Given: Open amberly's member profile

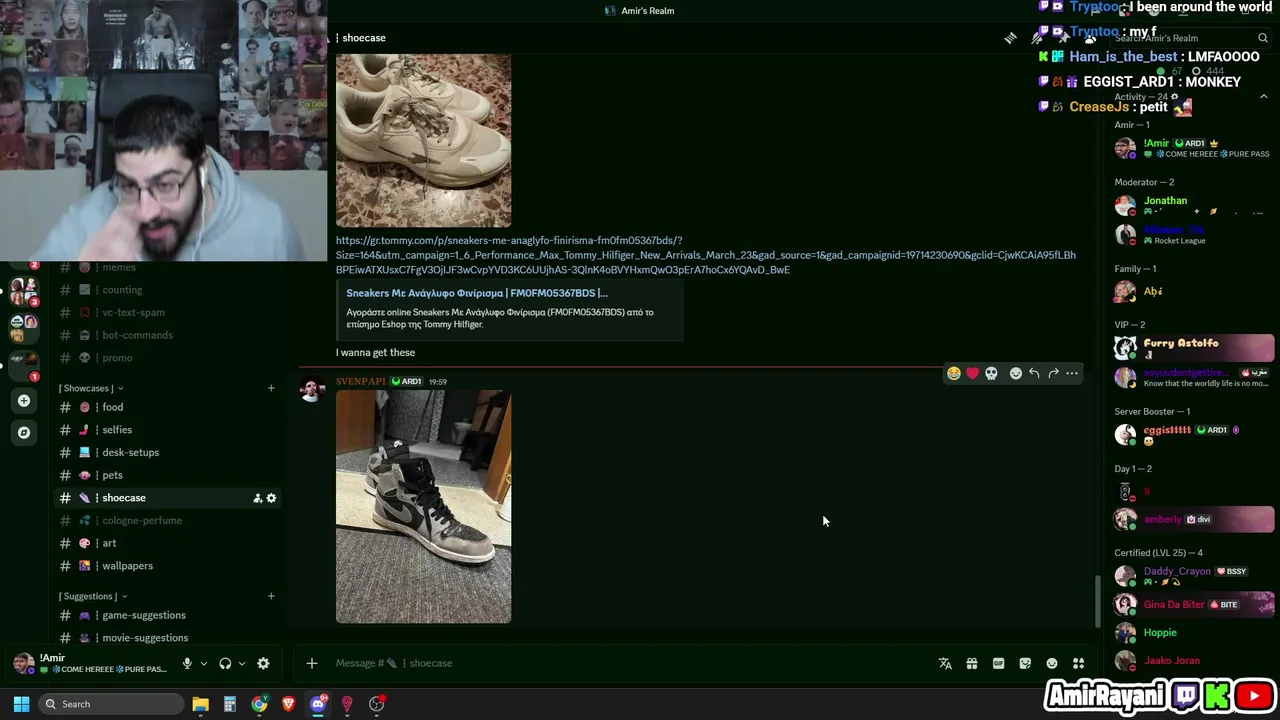Looking at the screenshot, I should [1192, 519].
